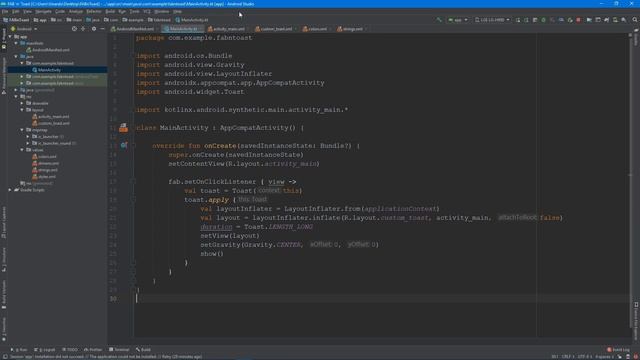Click the Attach Debugger to process icon

pyautogui.click(x=570, y=20)
